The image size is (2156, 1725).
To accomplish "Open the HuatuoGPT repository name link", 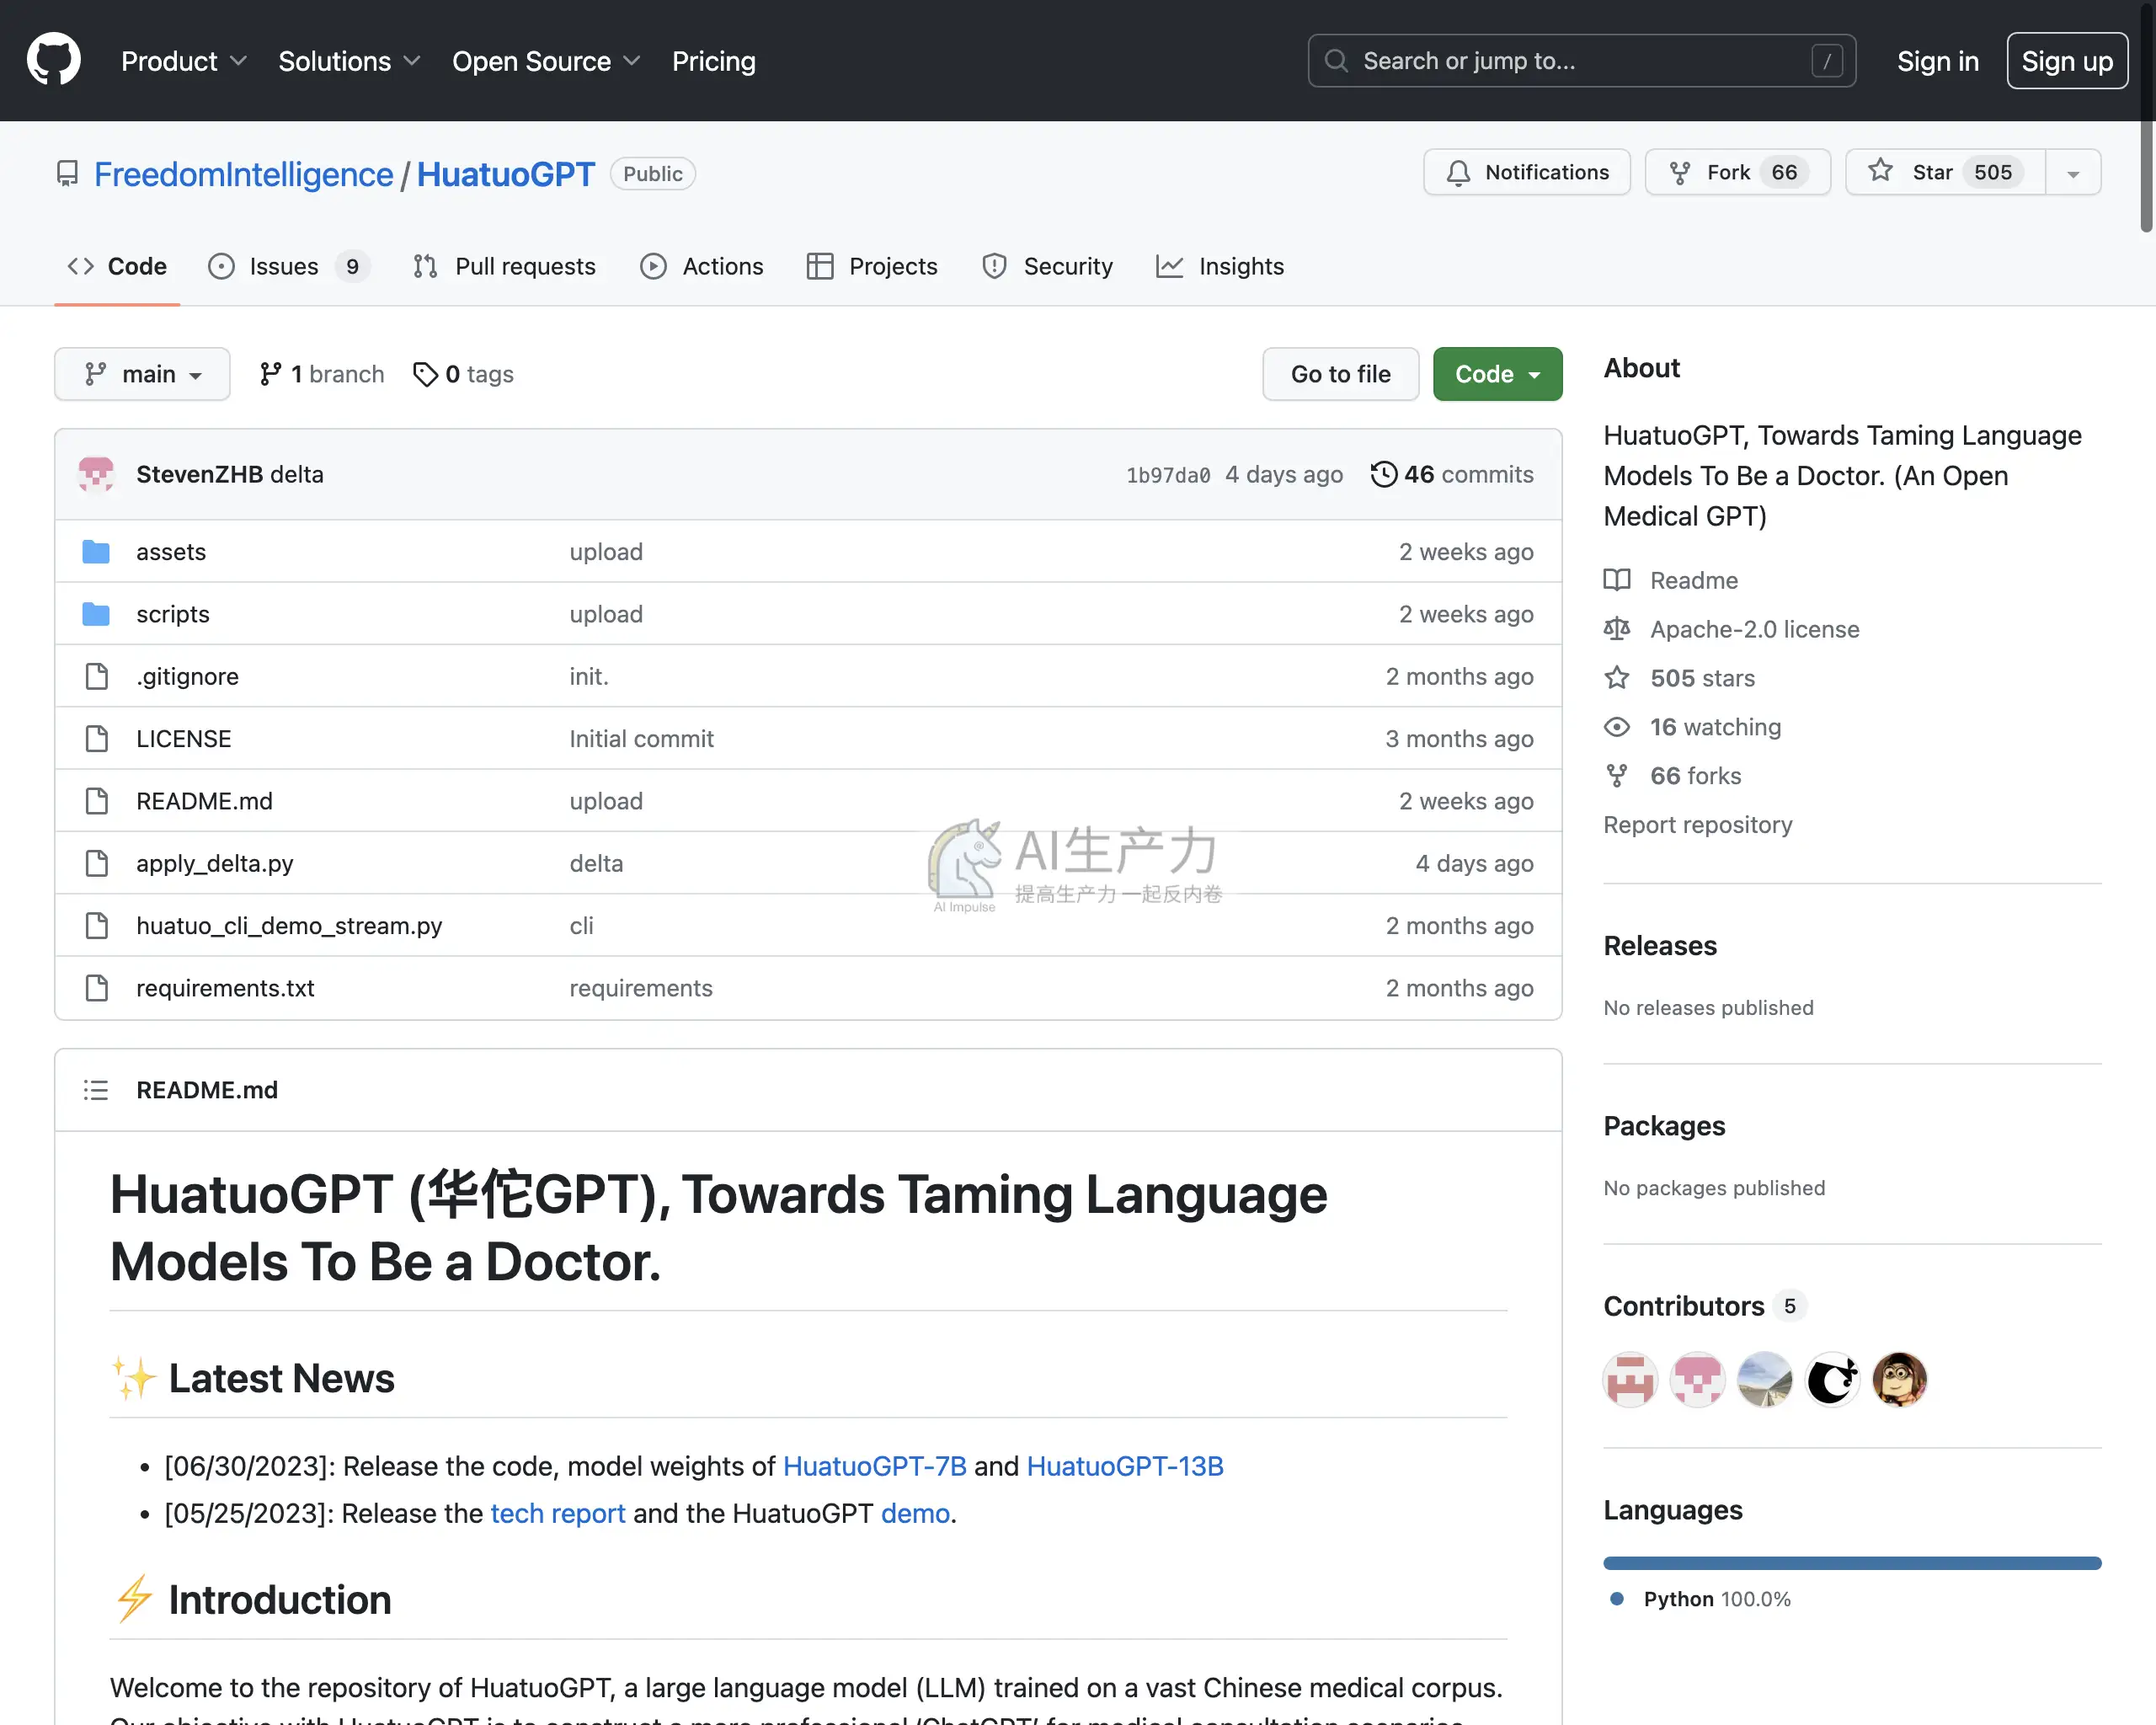I will (x=506, y=174).
